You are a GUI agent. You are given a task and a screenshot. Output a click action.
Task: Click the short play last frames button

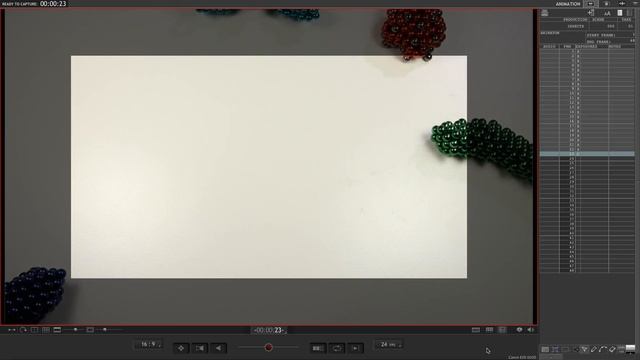tap(318, 348)
